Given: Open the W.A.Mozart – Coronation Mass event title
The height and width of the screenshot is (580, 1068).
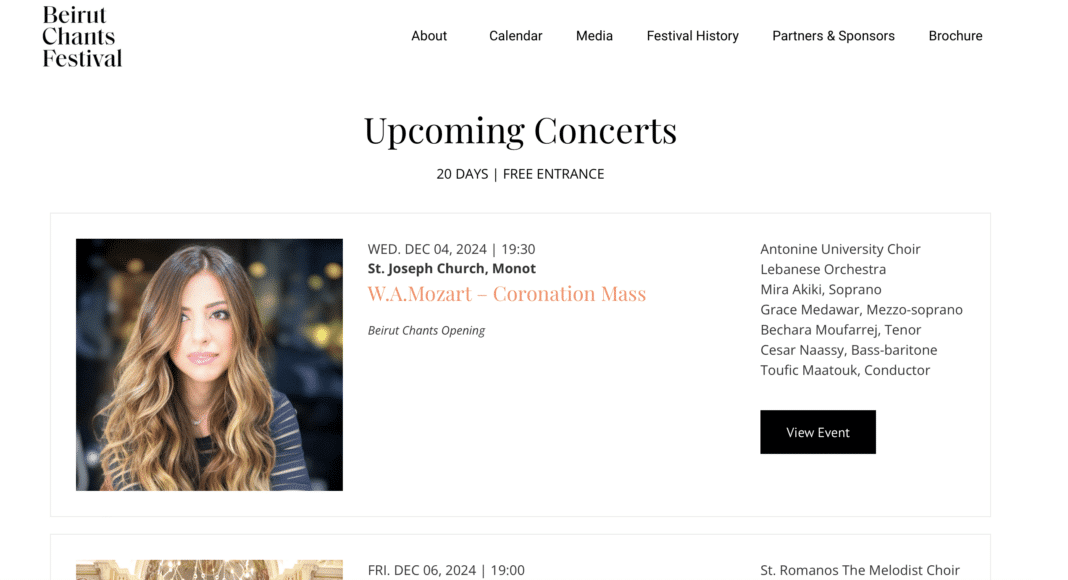Looking at the screenshot, I should (506, 293).
